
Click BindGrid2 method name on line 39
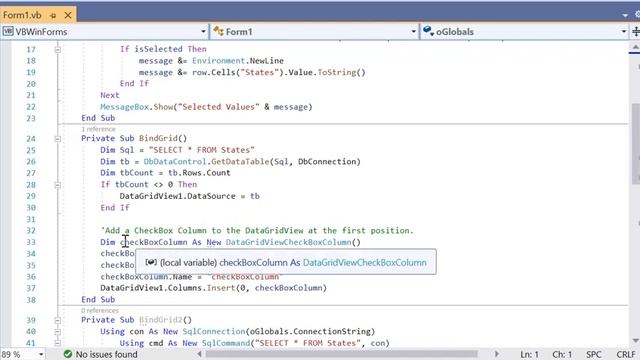pyautogui.click(x=160, y=320)
